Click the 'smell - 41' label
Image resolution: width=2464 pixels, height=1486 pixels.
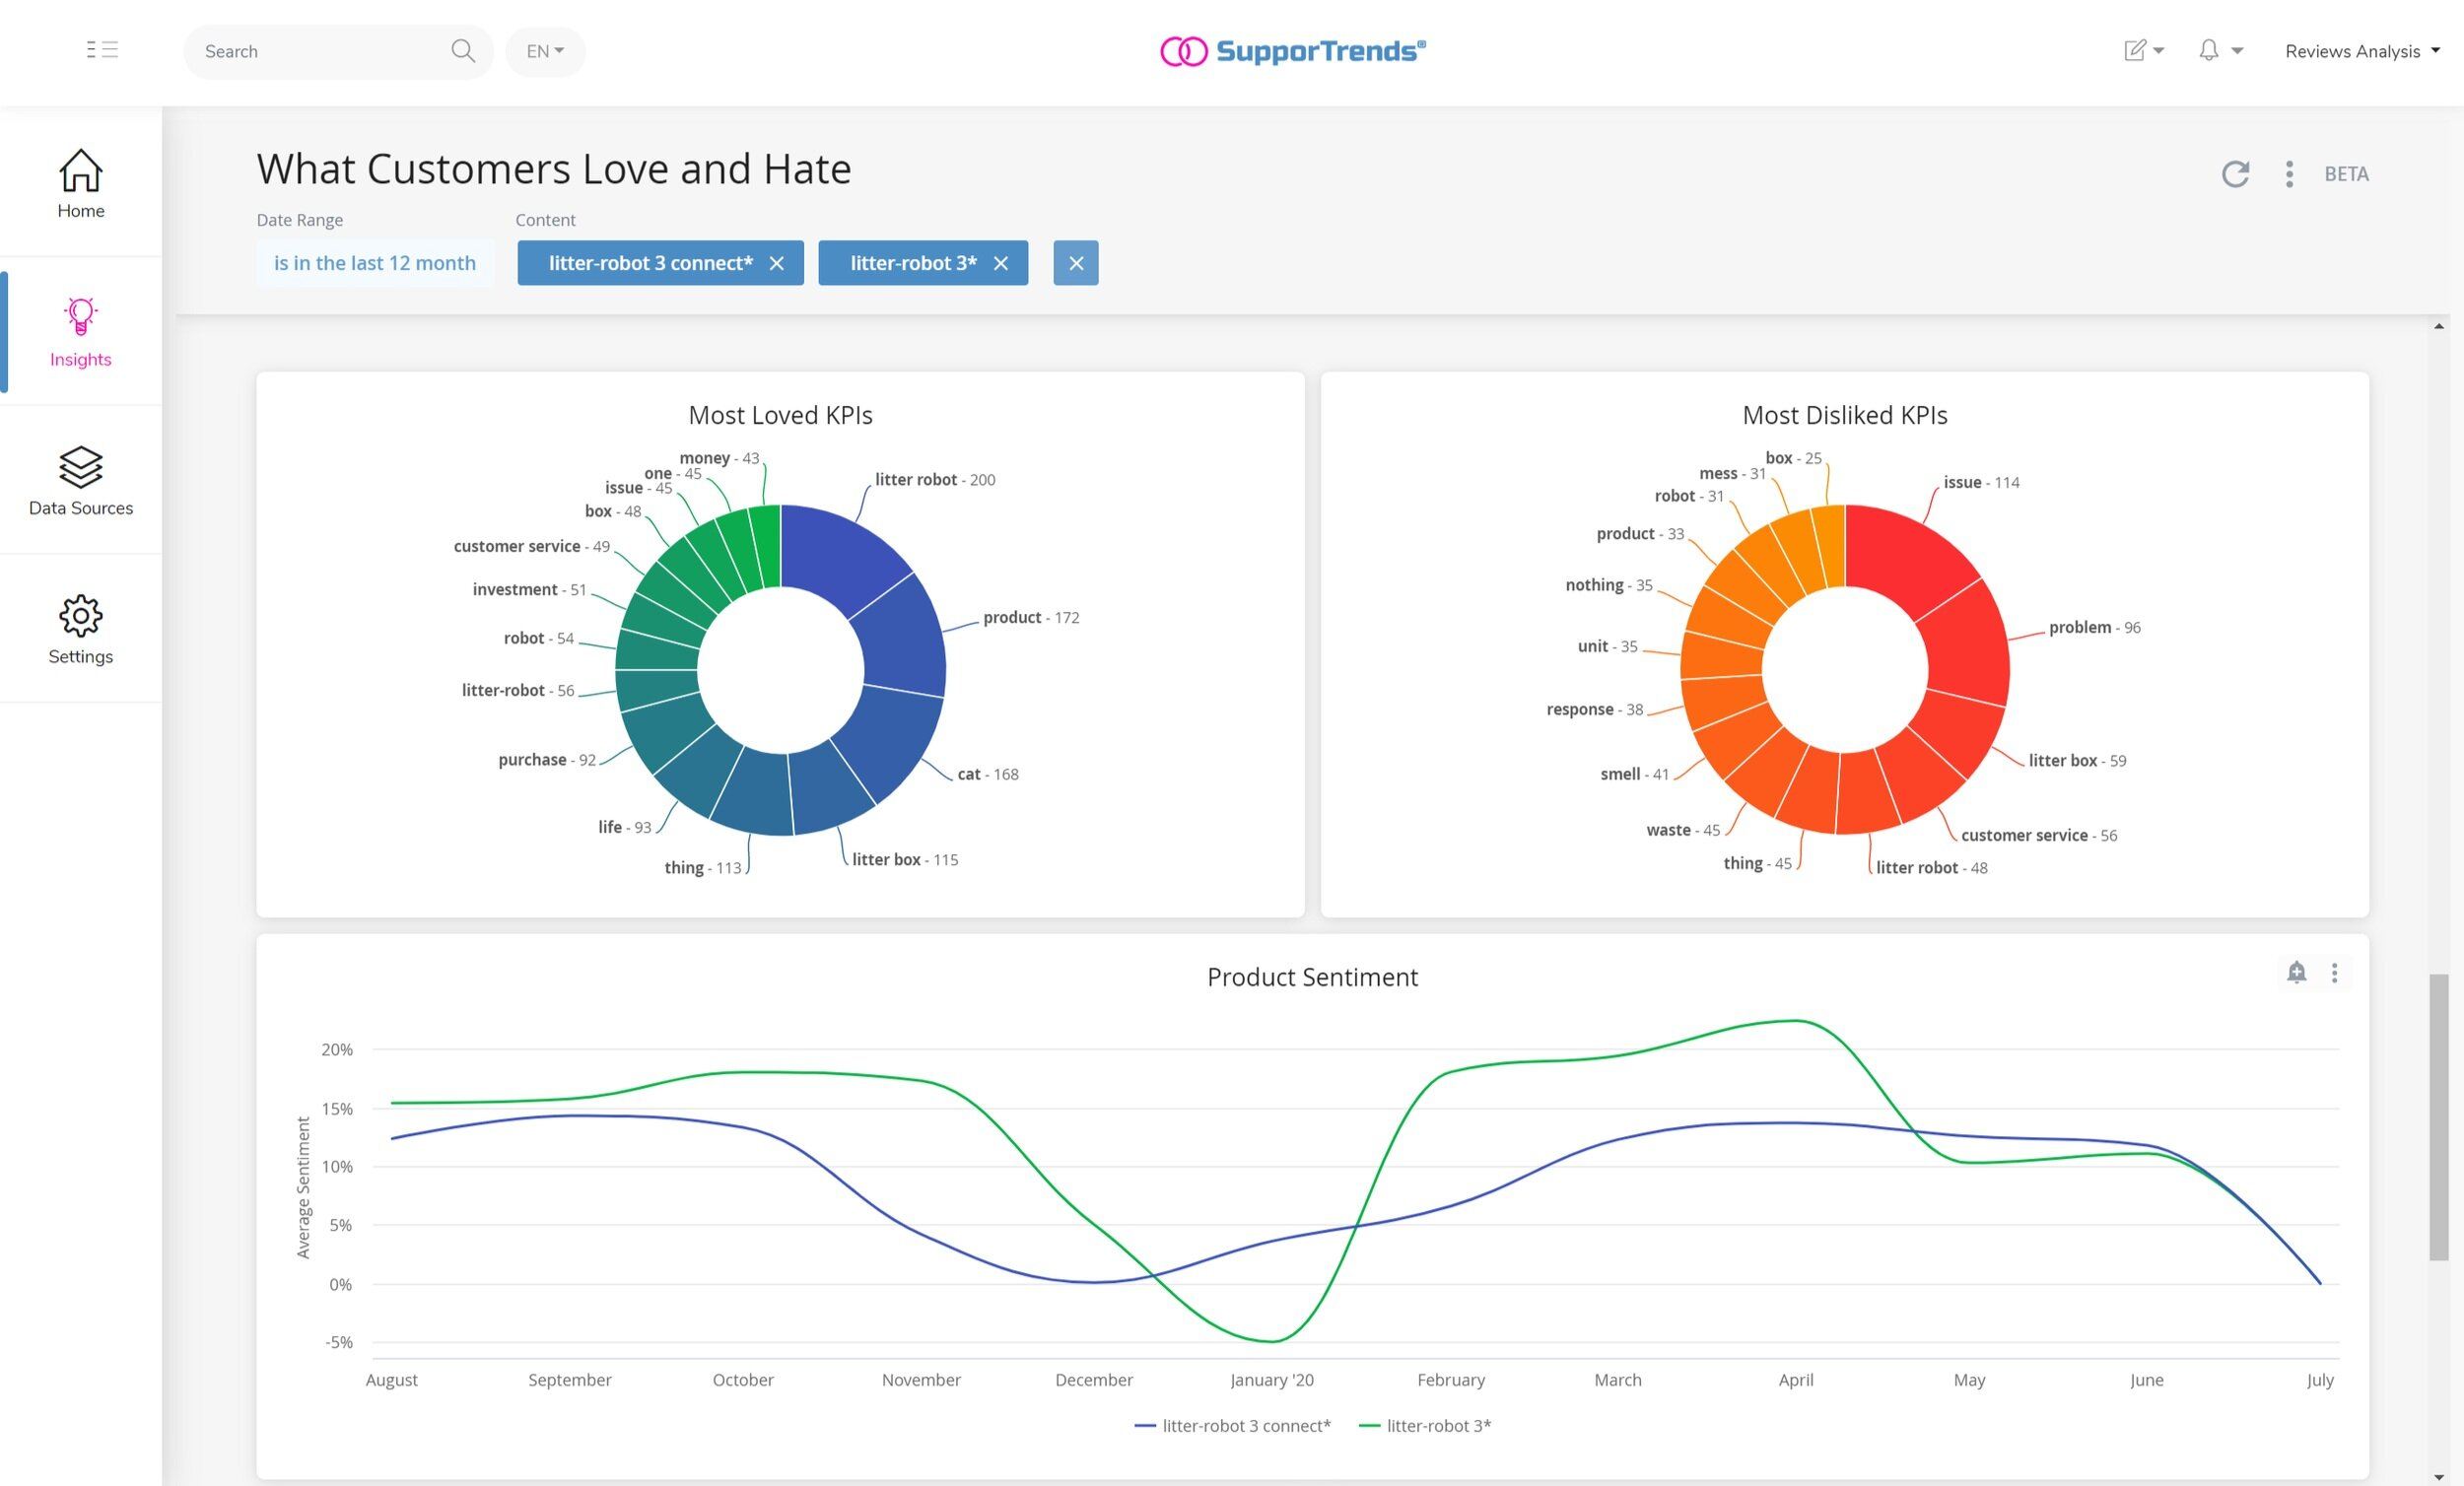(1635, 773)
